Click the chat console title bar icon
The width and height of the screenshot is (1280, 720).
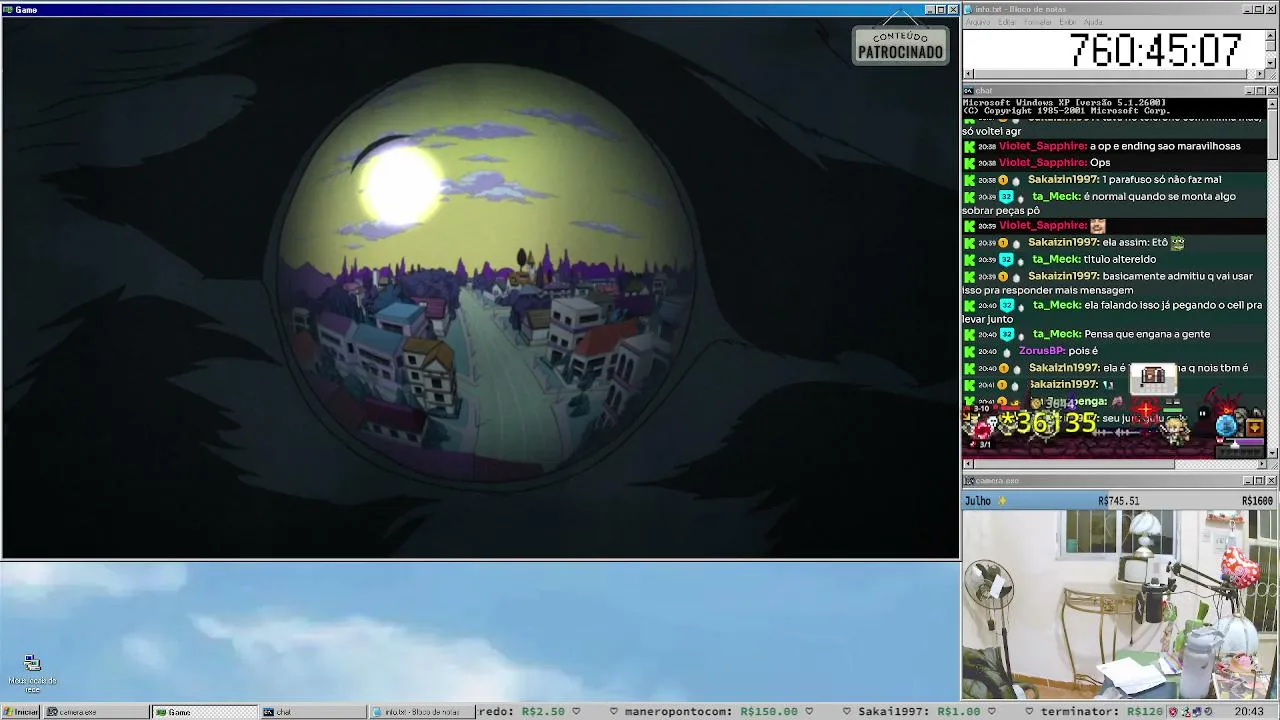click(968, 91)
